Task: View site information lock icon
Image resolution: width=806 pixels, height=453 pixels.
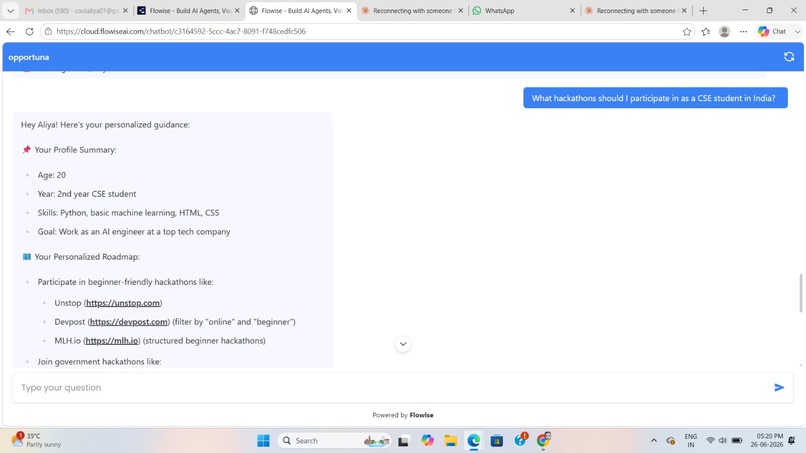Action: click(48, 31)
